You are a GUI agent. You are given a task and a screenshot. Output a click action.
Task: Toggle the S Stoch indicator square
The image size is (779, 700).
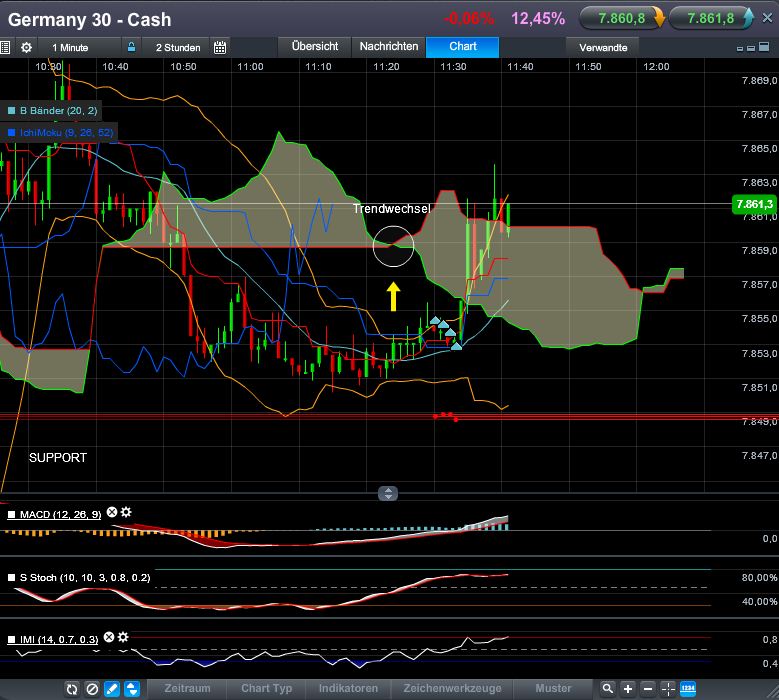pyautogui.click(x=12, y=578)
